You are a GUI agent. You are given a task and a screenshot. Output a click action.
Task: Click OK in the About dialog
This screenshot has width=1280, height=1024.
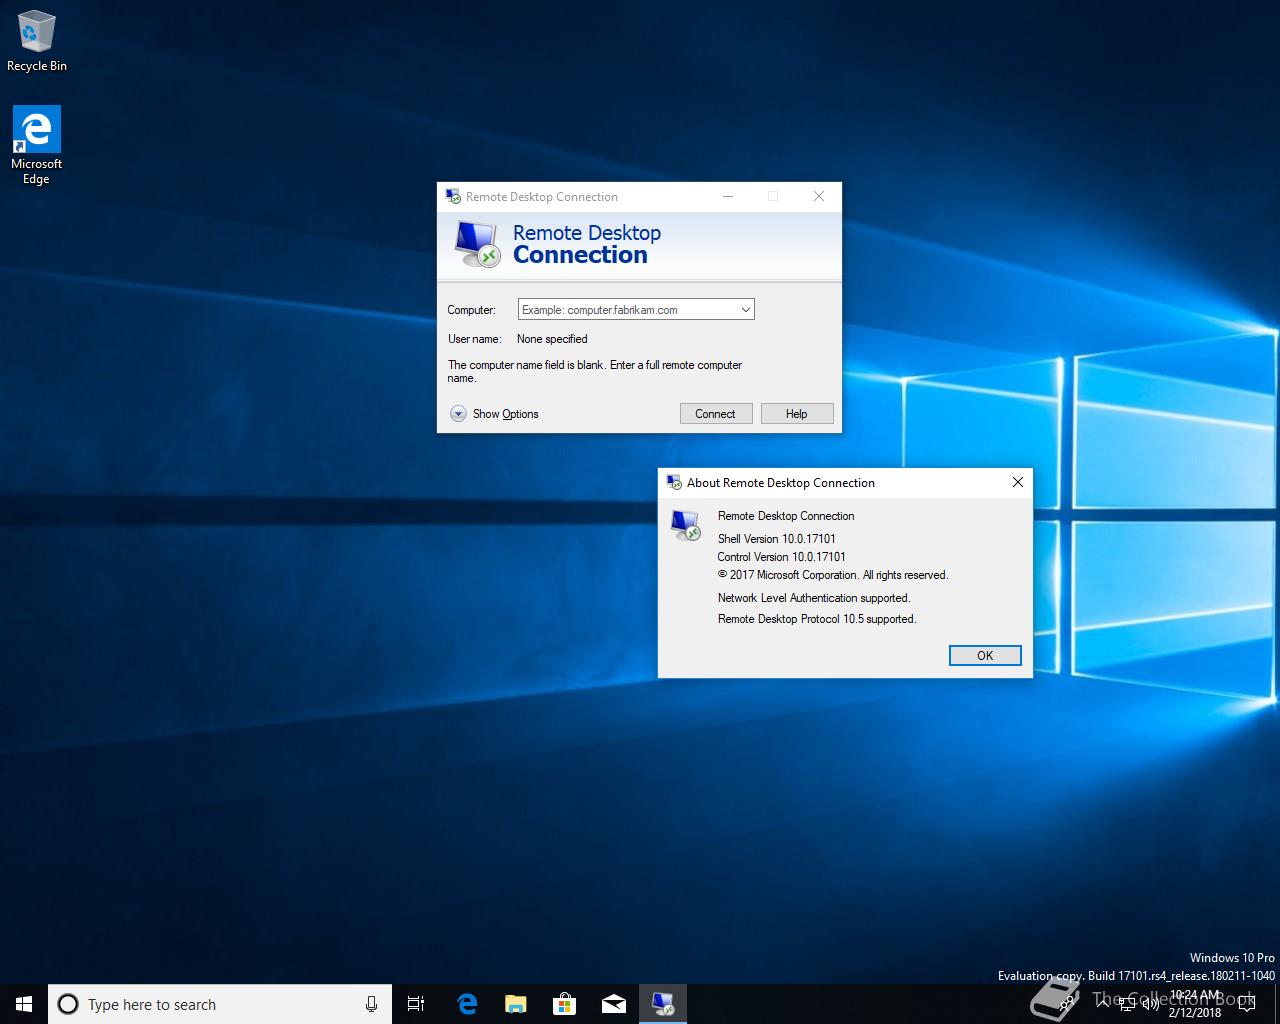click(x=985, y=655)
